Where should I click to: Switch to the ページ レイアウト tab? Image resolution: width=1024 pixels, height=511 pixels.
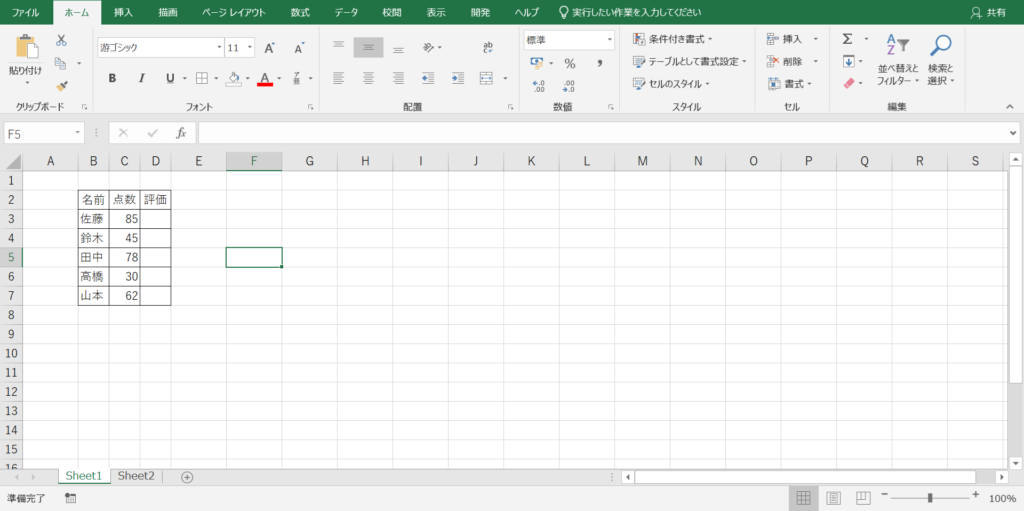234,12
